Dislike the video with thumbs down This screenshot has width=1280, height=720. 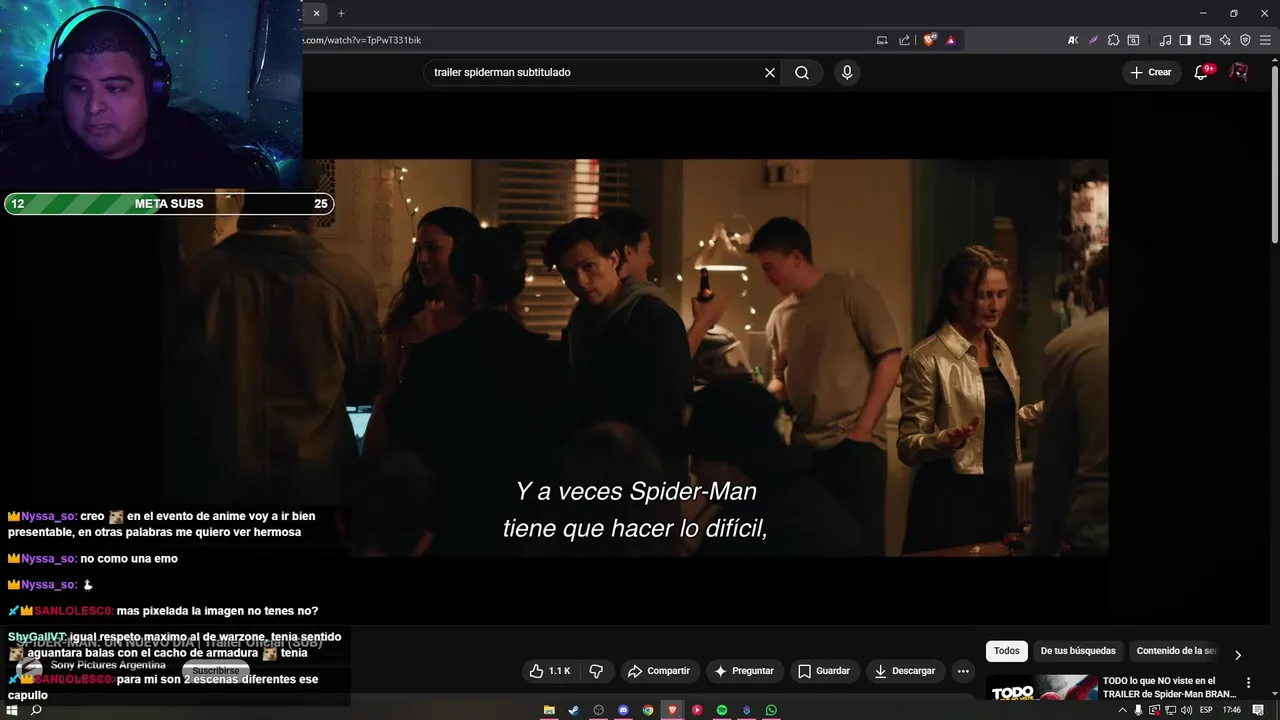(x=596, y=671)
